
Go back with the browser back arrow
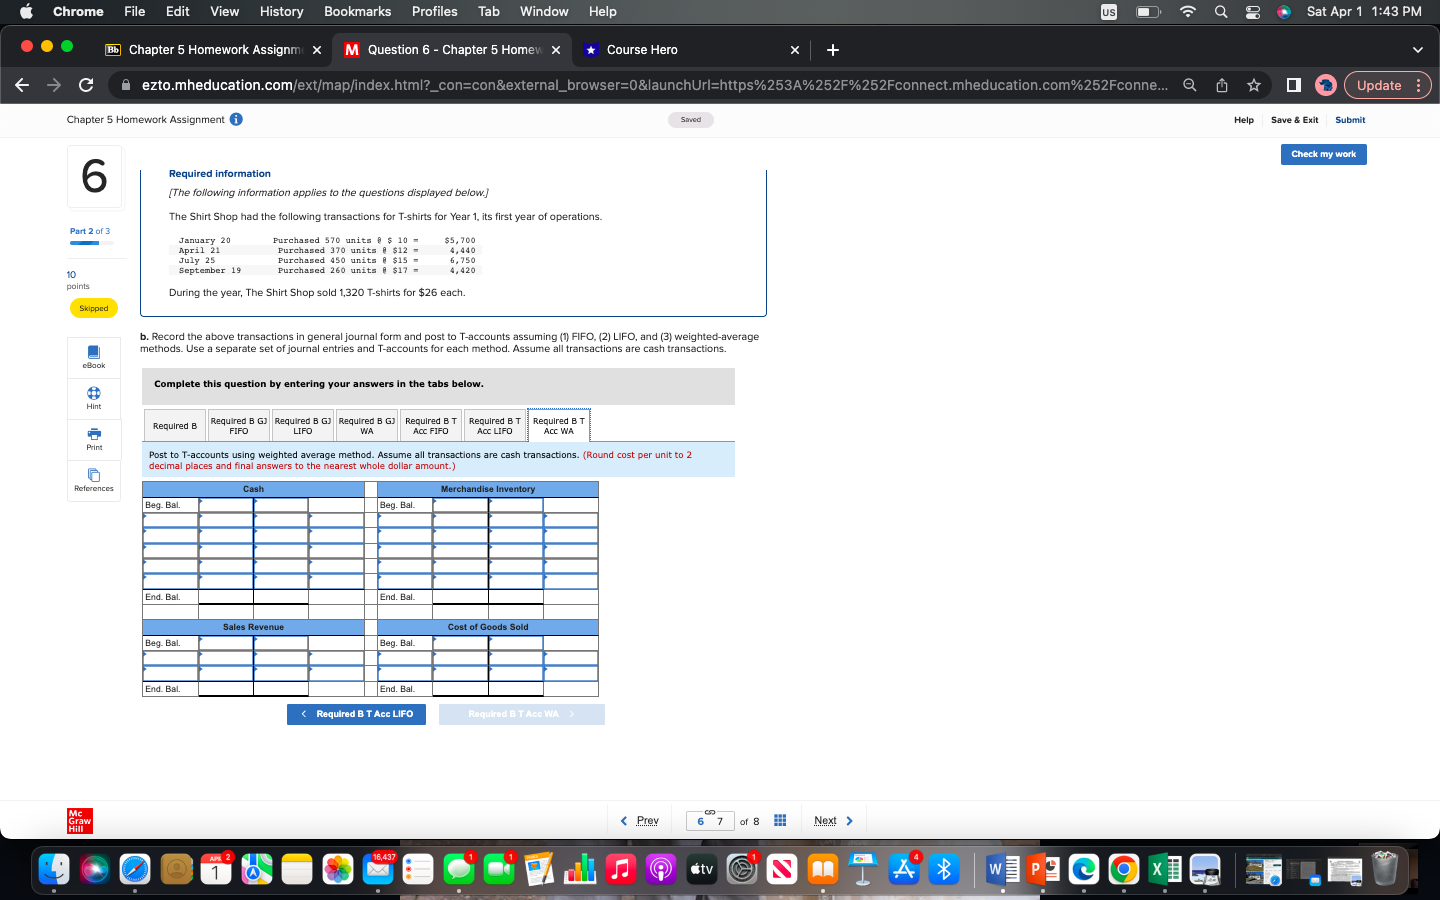click(22, 85)
